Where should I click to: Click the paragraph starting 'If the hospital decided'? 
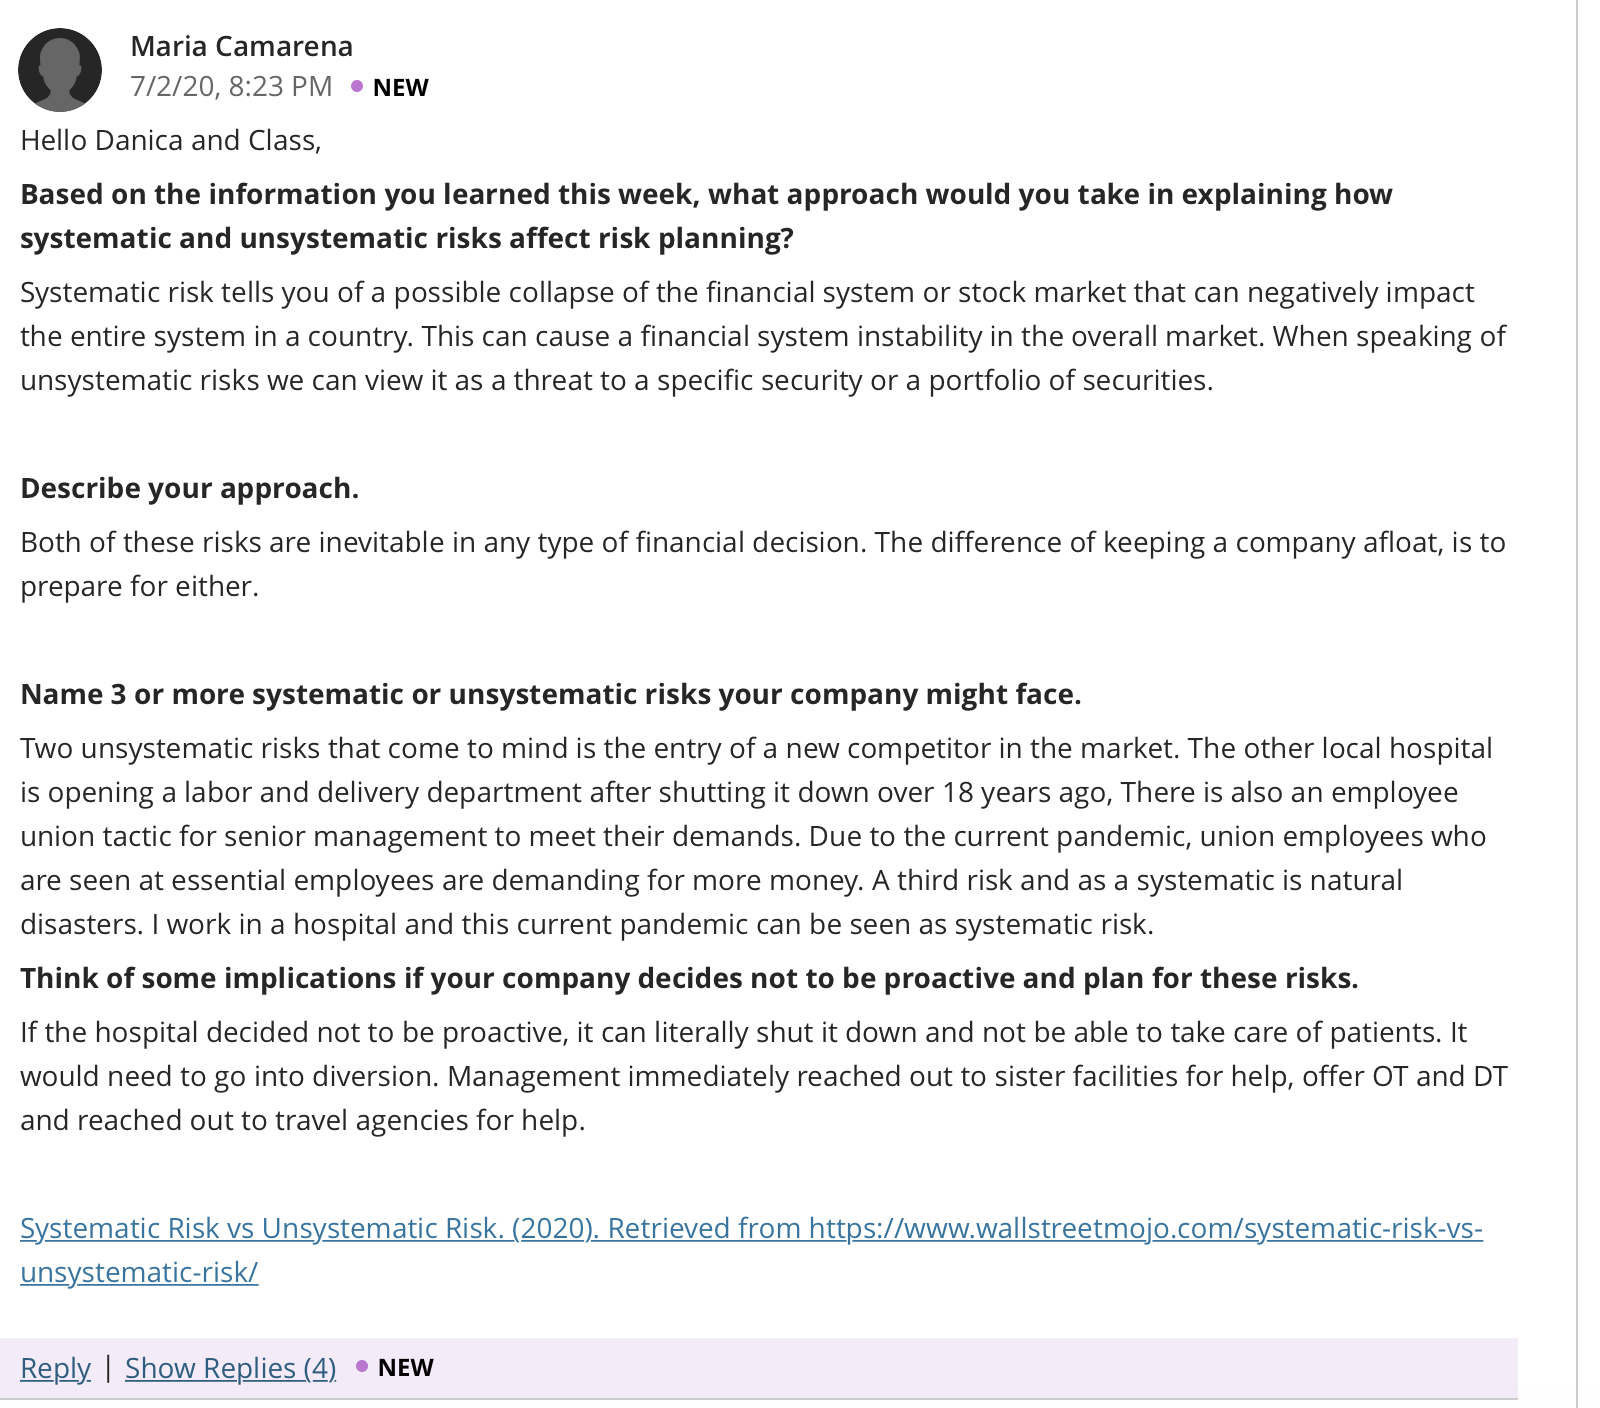tap(764, 1076)
